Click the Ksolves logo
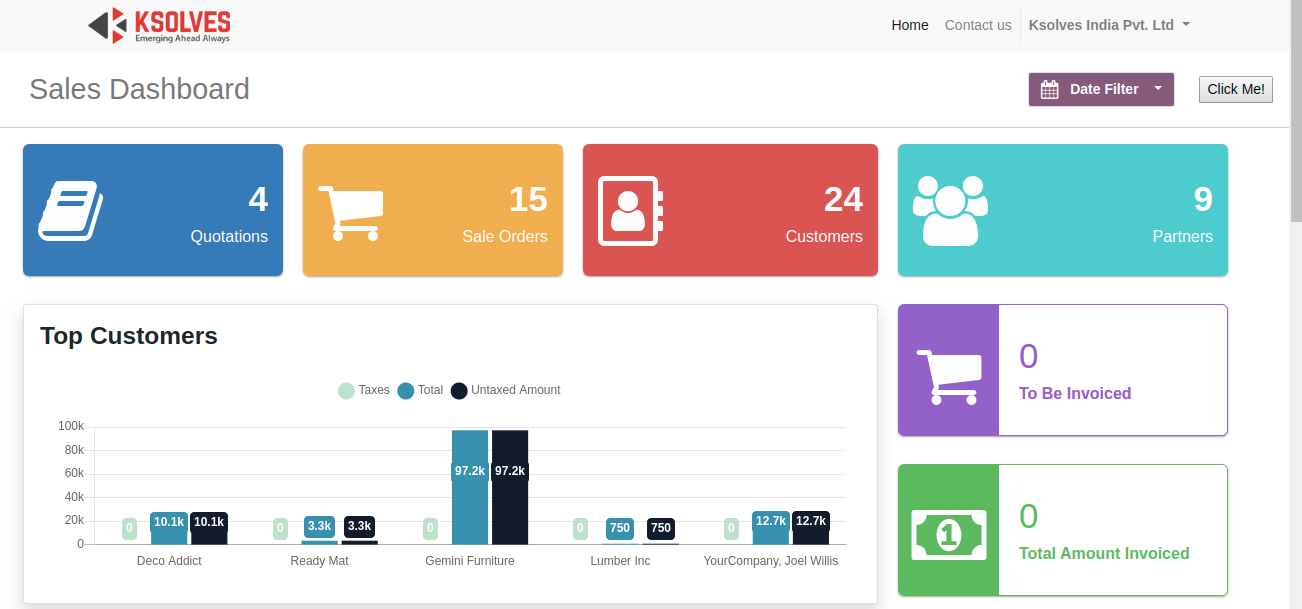 159,25
